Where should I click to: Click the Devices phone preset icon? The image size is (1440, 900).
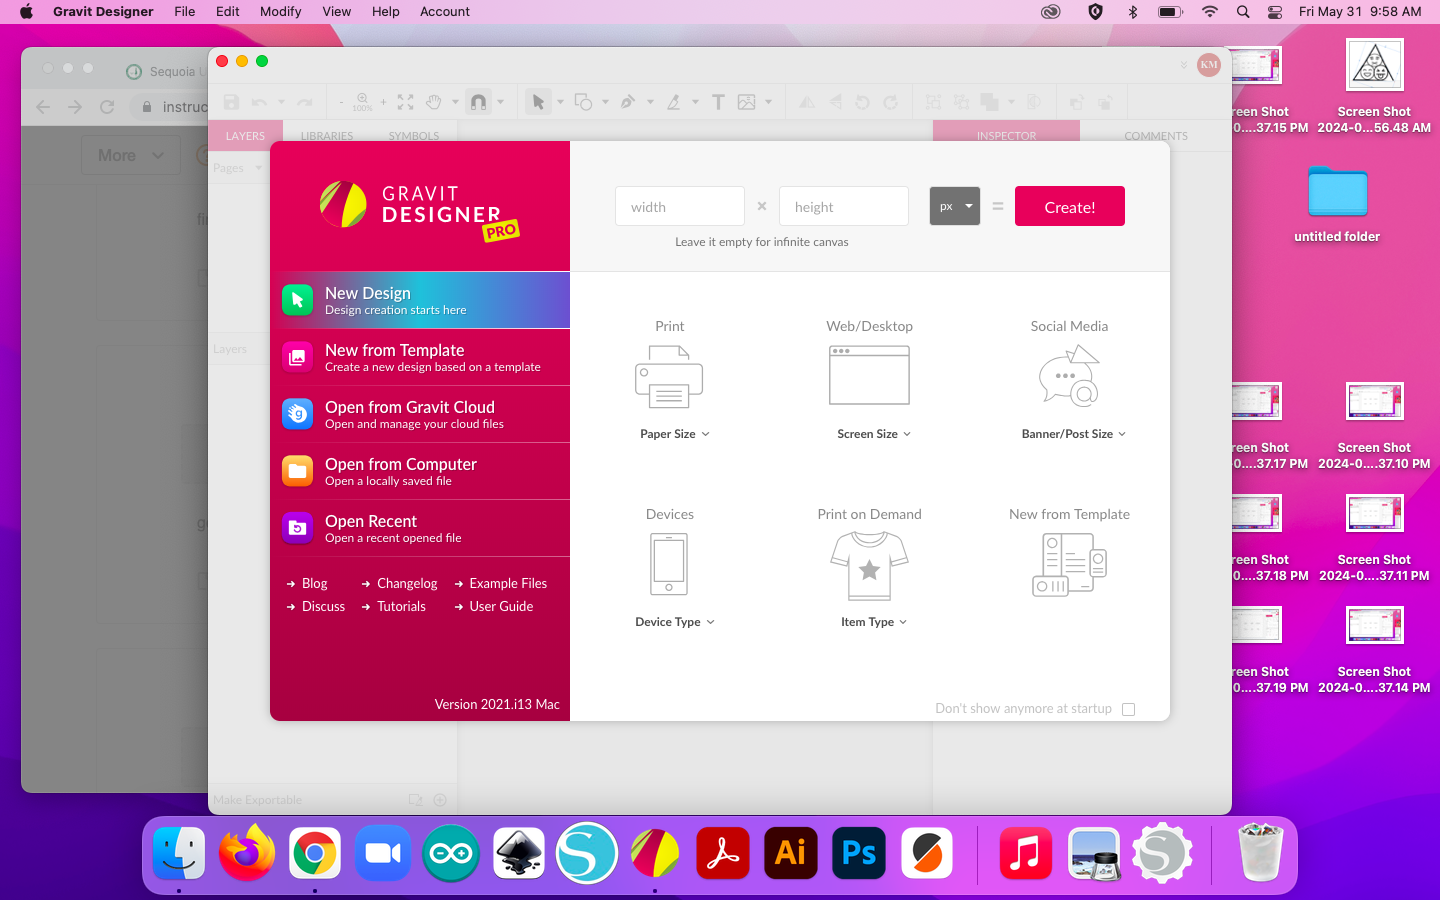(x=669, y=564)
